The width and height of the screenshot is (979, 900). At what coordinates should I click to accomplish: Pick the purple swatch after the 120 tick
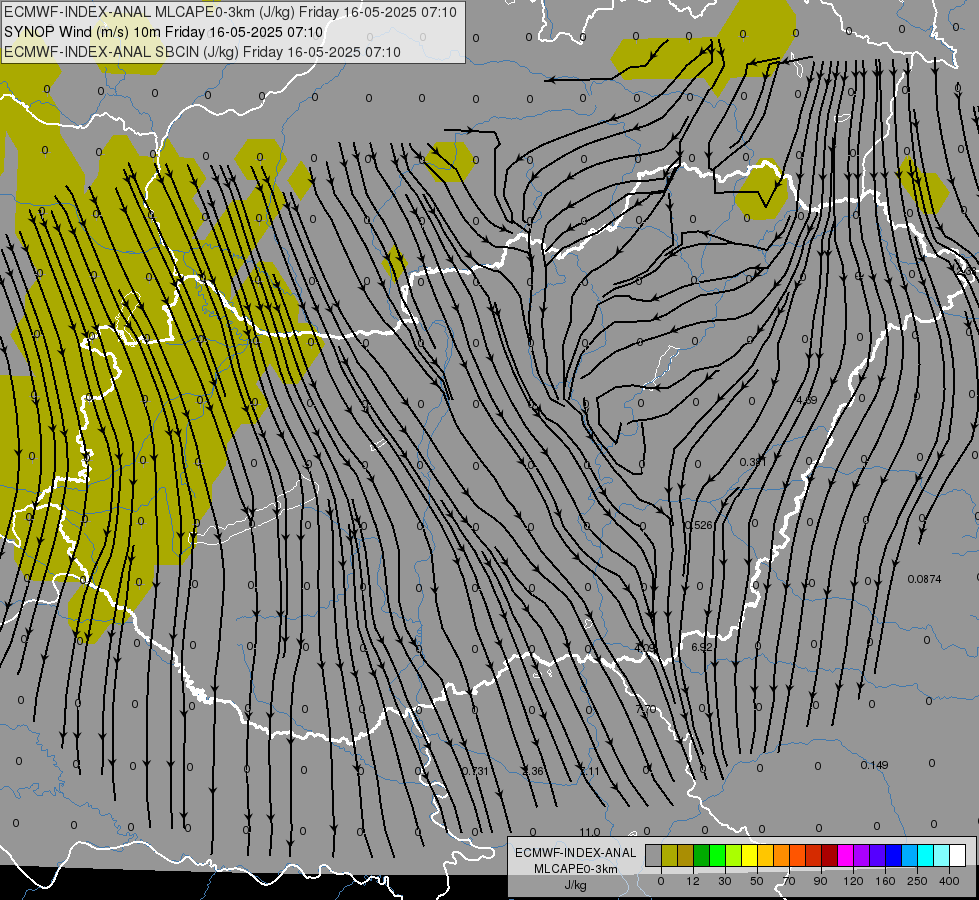pyautogui.click(x=862, y=855)
